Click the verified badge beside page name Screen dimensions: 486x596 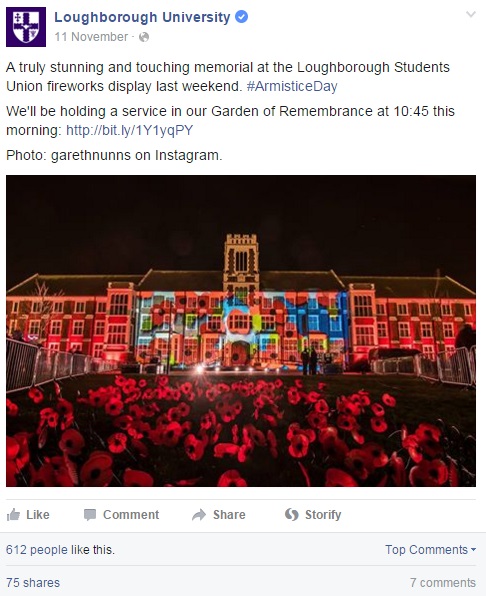point(242,17)
